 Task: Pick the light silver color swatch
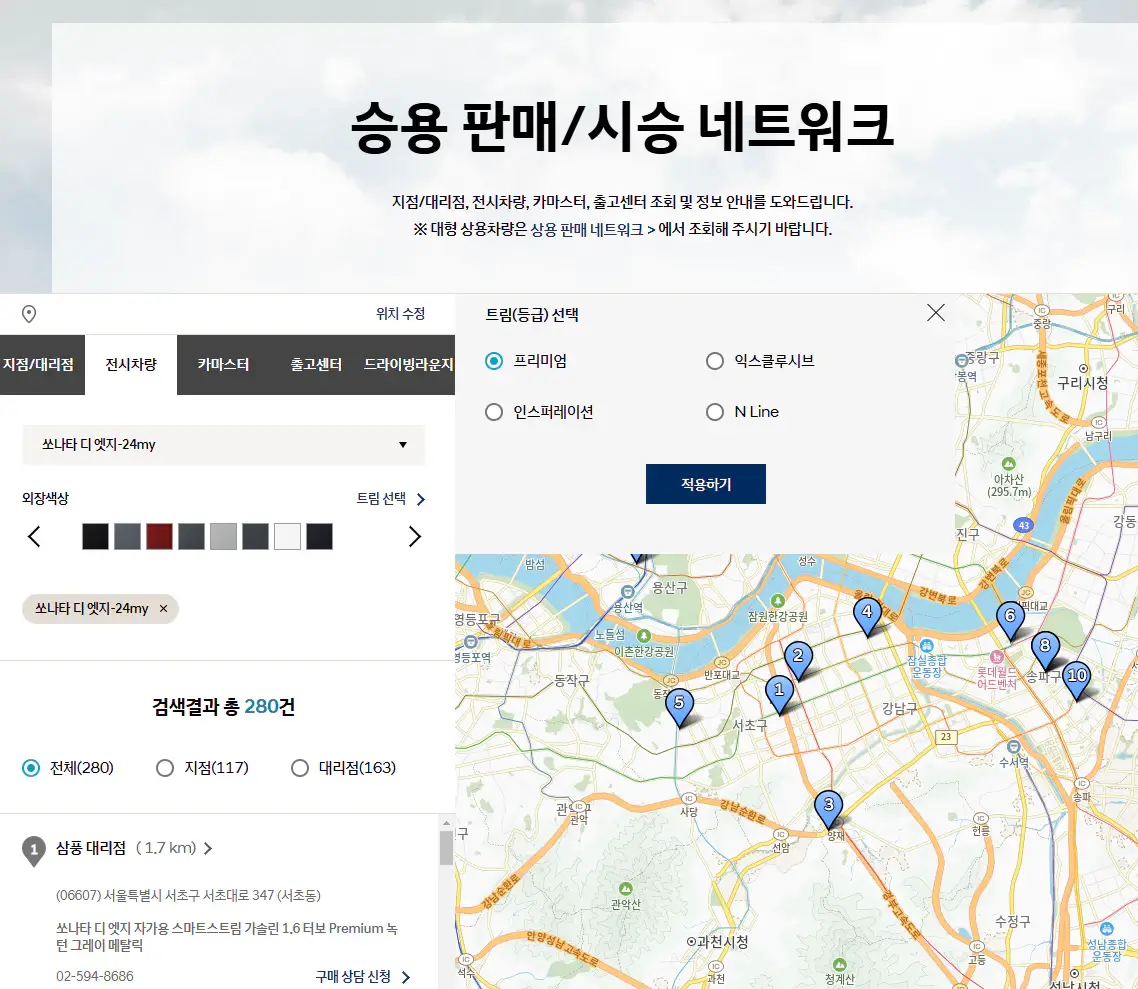click(224, 537)
